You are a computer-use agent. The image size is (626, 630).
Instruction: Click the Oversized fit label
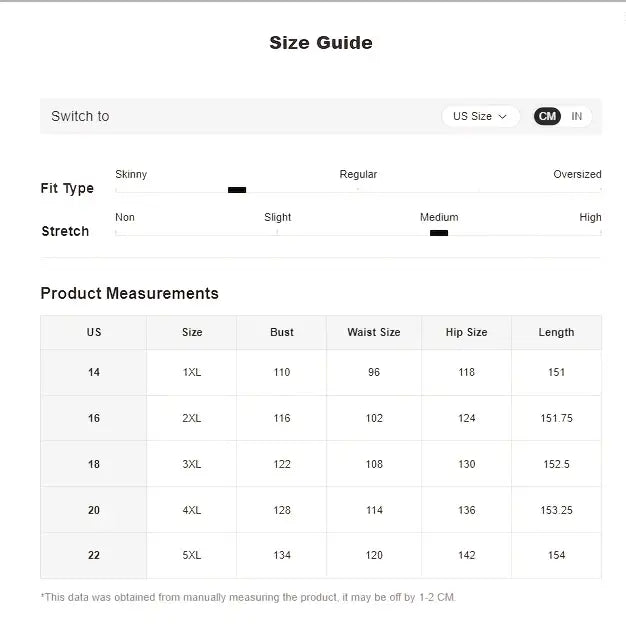pos(577,174)
